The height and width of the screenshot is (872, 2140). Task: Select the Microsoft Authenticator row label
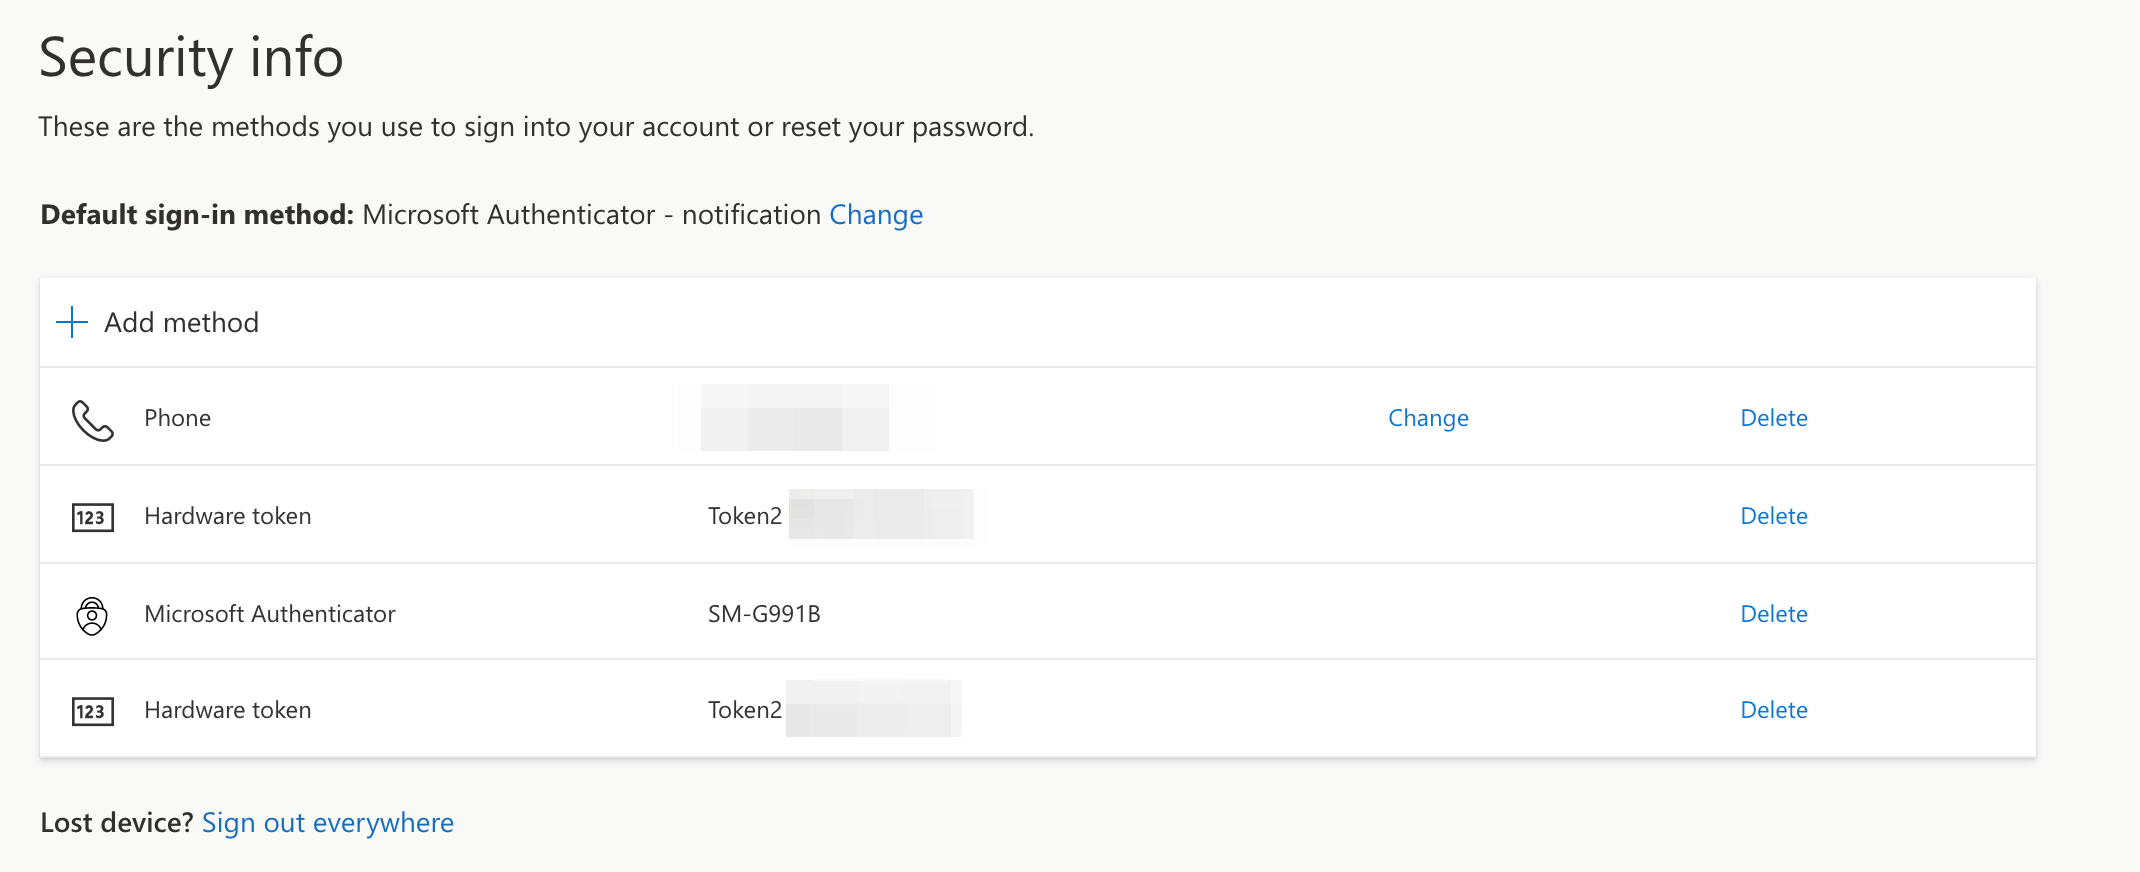(270, 614)
